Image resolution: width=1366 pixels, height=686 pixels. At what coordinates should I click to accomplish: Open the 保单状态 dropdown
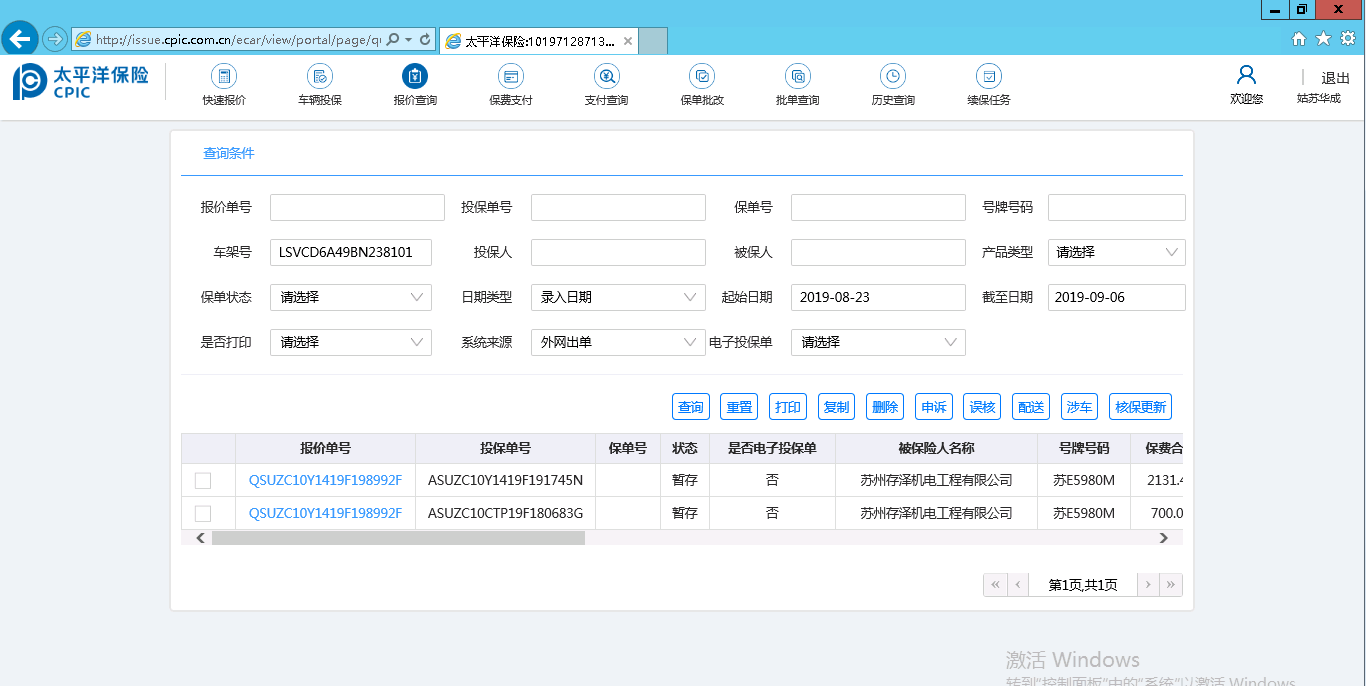coord(350,298)
